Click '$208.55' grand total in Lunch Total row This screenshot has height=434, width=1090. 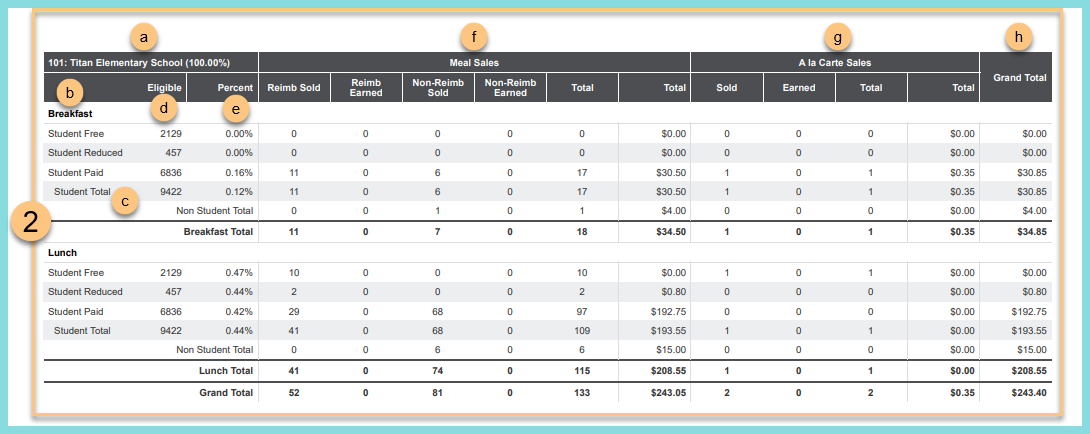click(1028, 371)
